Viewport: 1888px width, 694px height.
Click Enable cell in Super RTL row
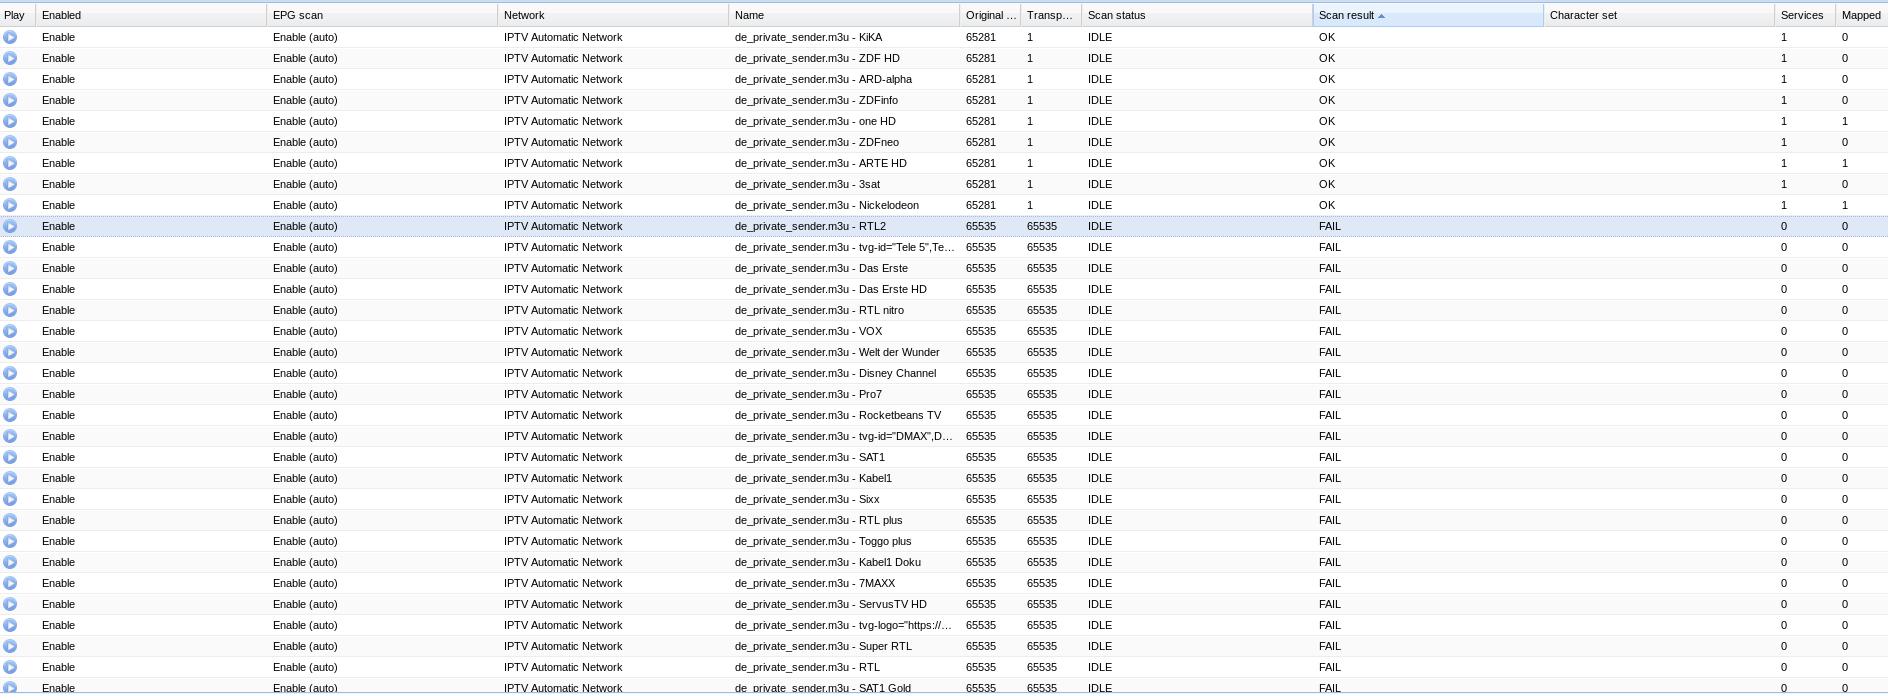[151, 646]
